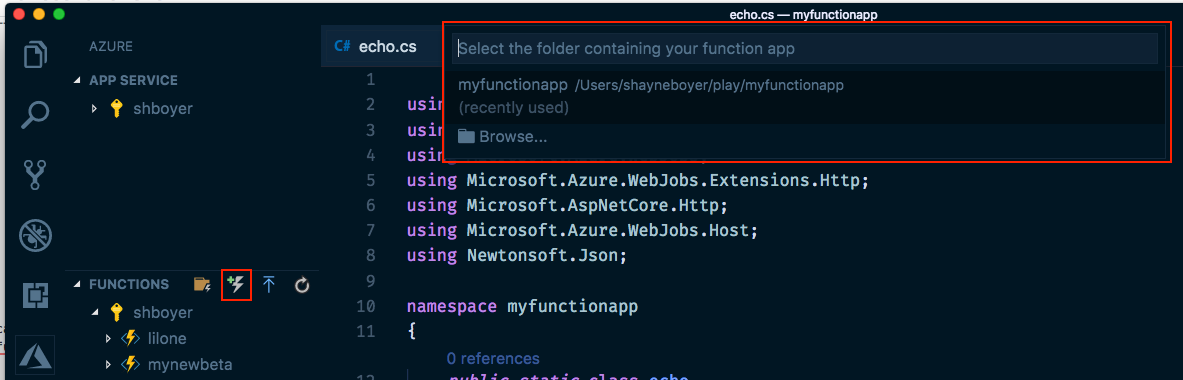Image resolution: width=1183 pixels, height=380 pixels.
Task: Collapse shboyer subscription under Functions
Action: (x=94, y=312)
